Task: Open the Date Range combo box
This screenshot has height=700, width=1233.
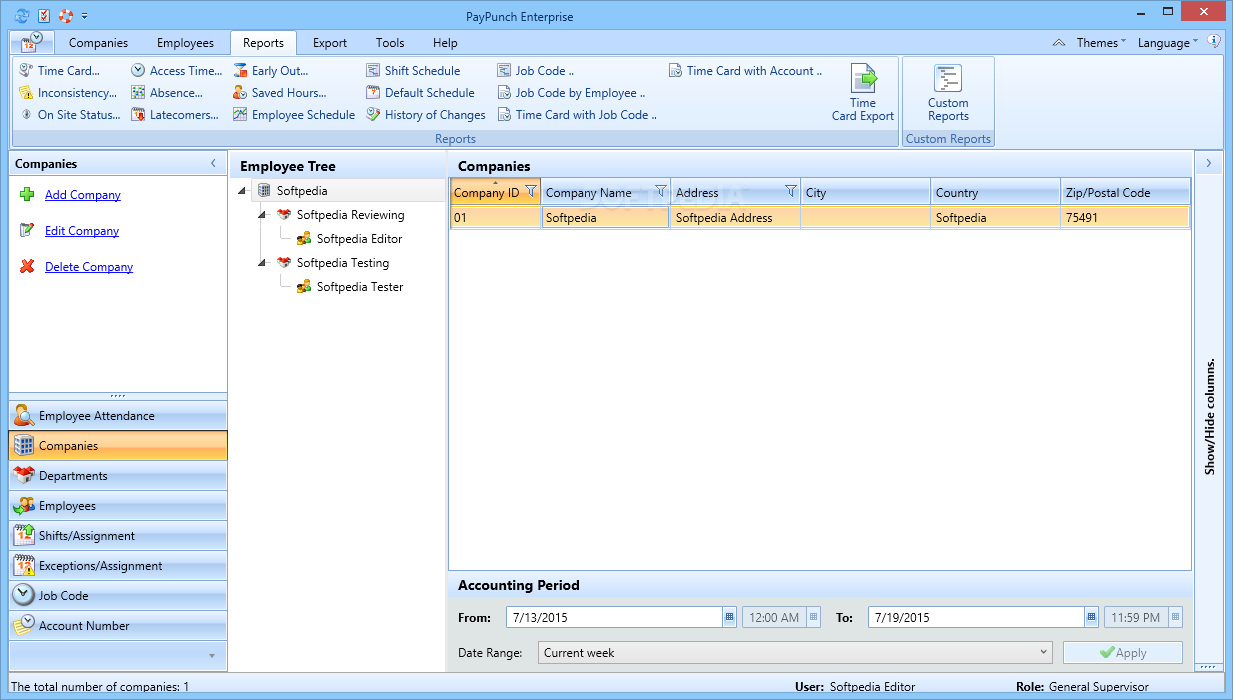Action: coord(795,653)
